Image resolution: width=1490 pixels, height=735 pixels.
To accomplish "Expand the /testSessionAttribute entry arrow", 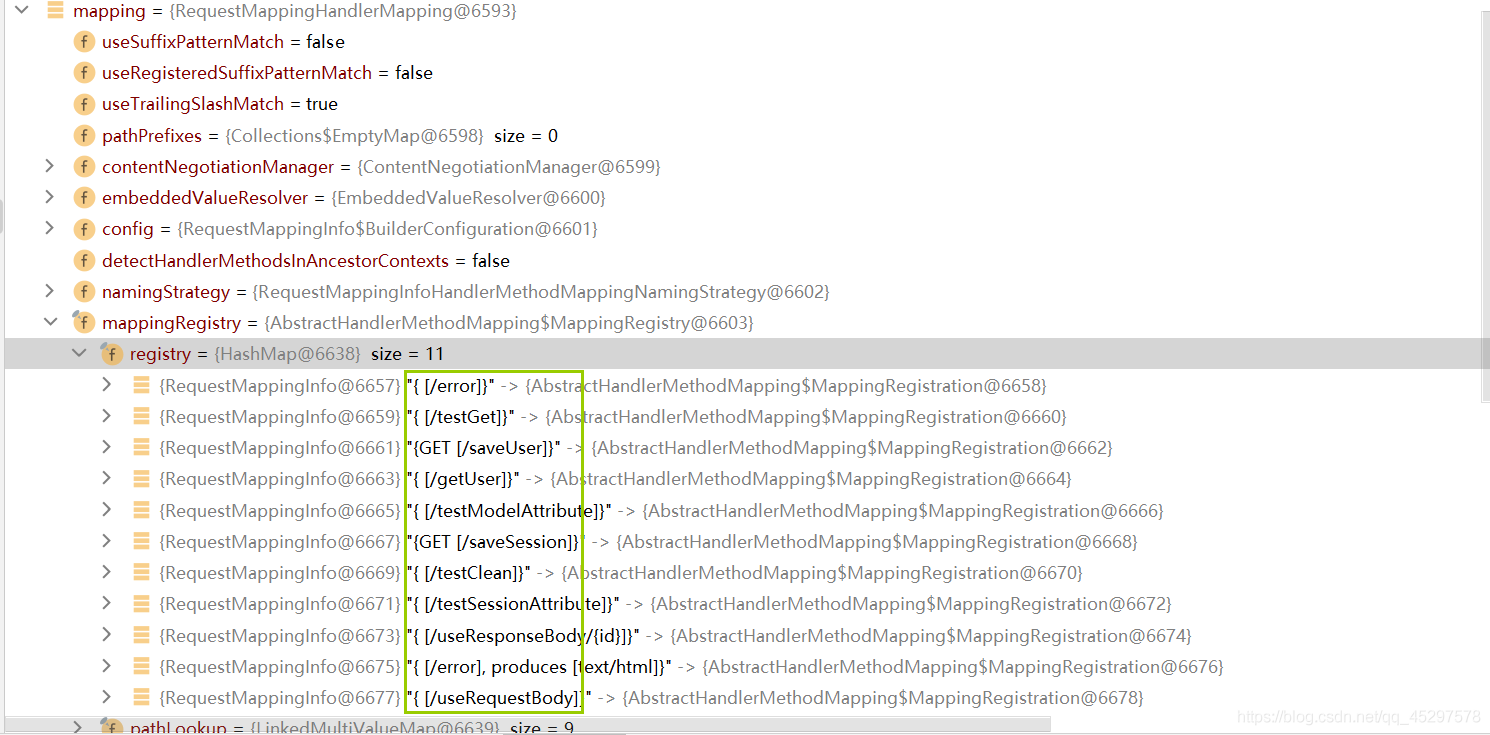I will point(107,603).
